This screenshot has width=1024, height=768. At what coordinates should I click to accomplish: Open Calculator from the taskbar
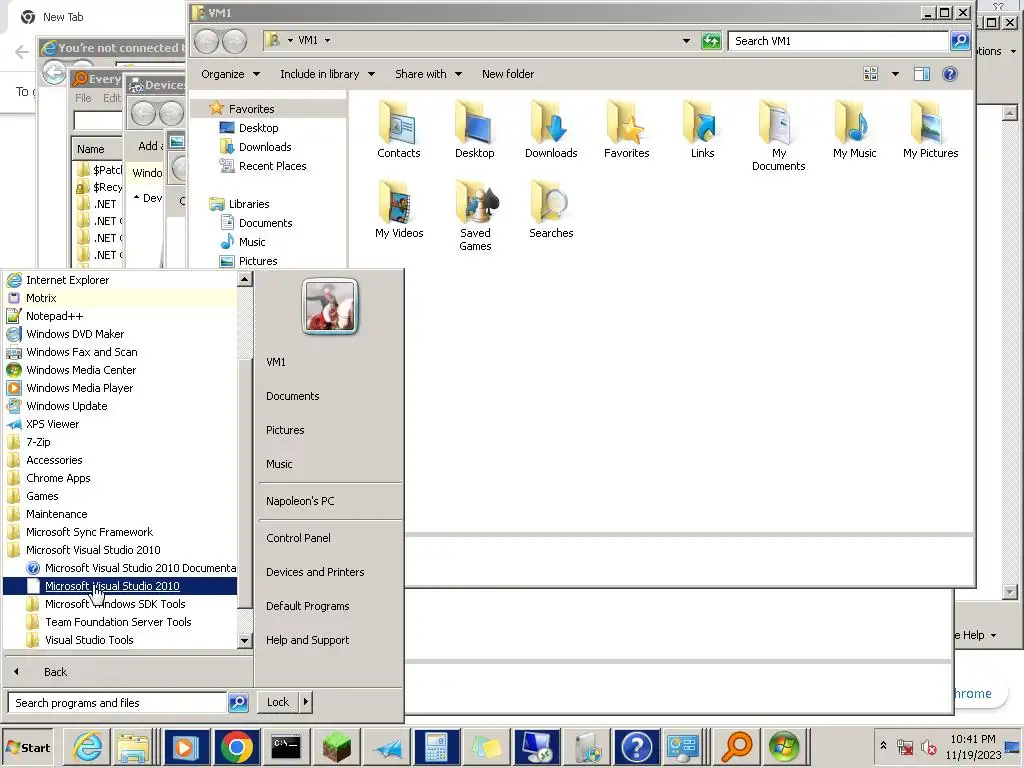click(436, 747)
